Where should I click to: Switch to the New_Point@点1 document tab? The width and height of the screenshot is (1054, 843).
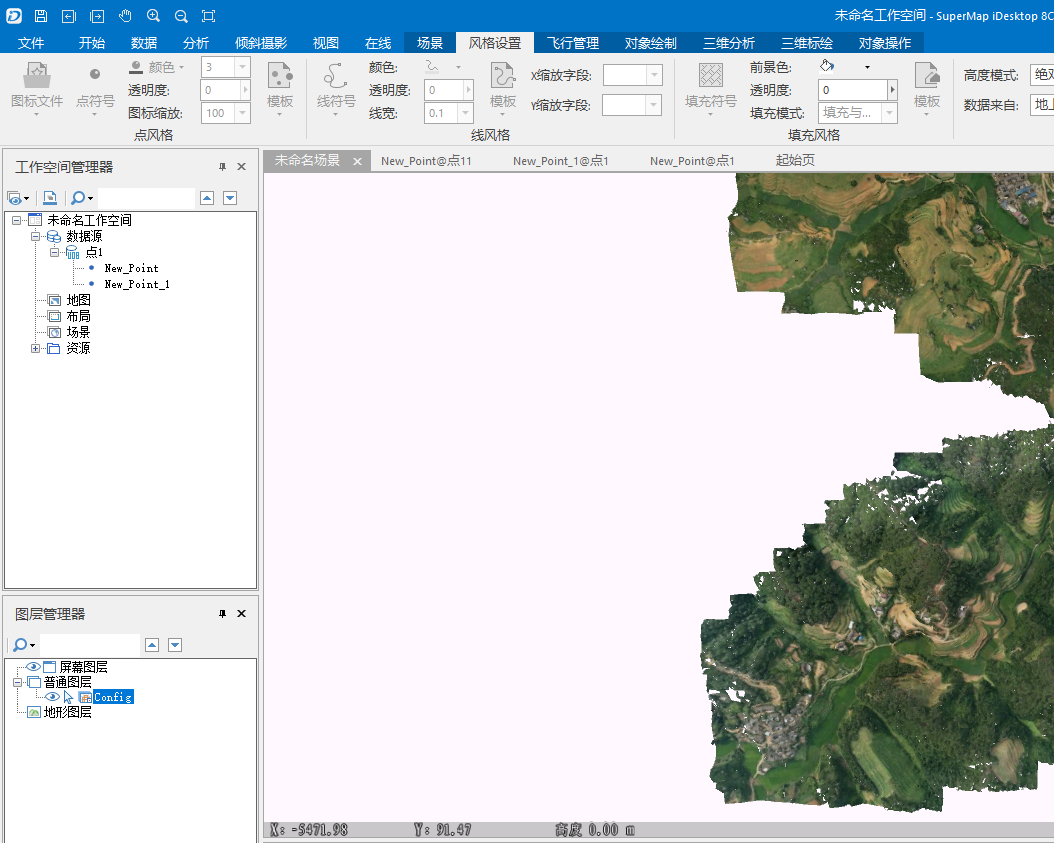691,161
